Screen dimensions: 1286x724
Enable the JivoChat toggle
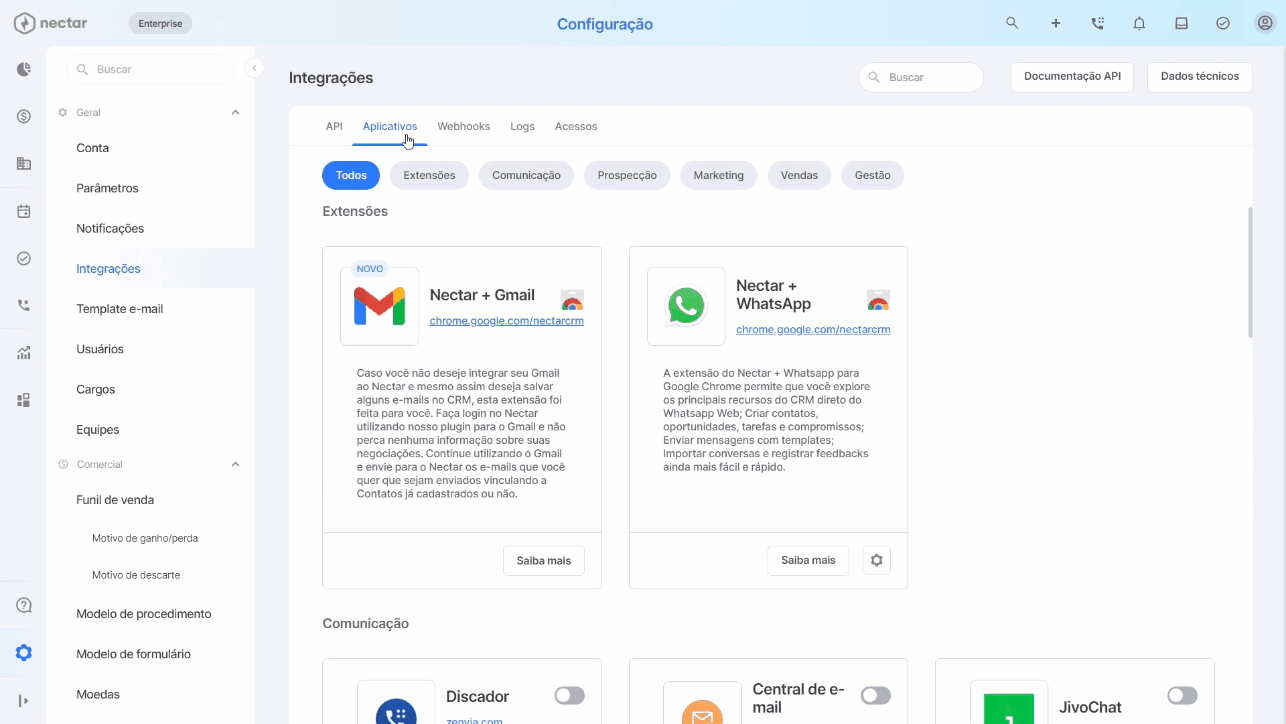(x=1182, y=695)
